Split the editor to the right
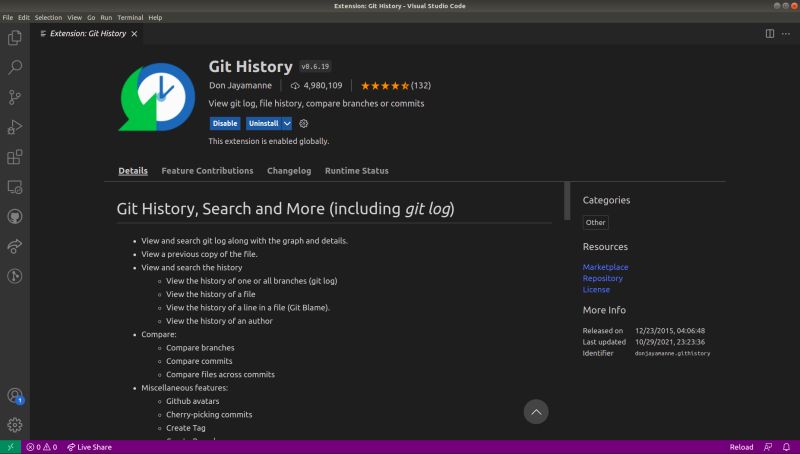This screenshot has width=800, height=454. click(770, 34)
